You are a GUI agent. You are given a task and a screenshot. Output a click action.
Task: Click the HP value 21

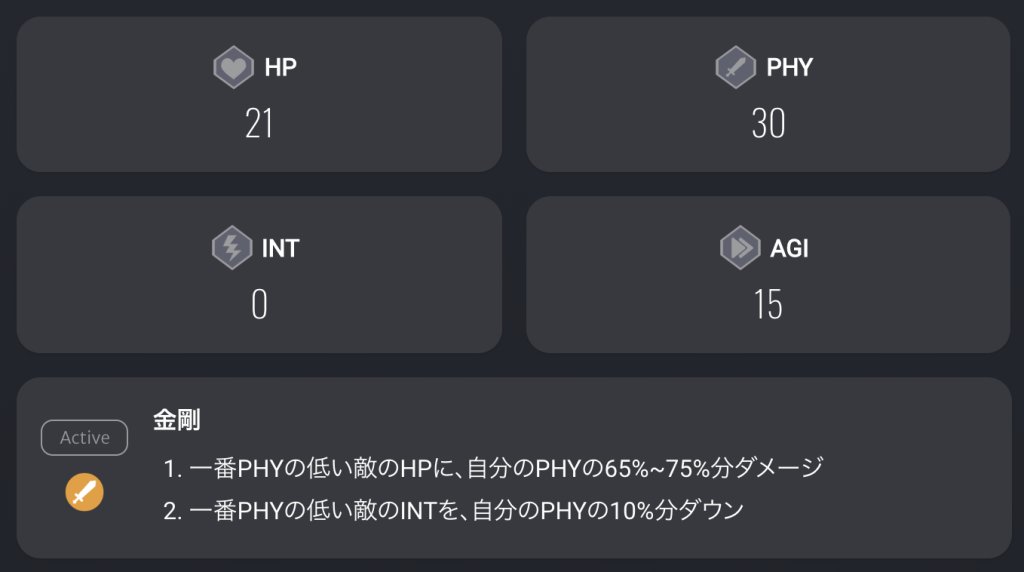(x=259, y=124)
